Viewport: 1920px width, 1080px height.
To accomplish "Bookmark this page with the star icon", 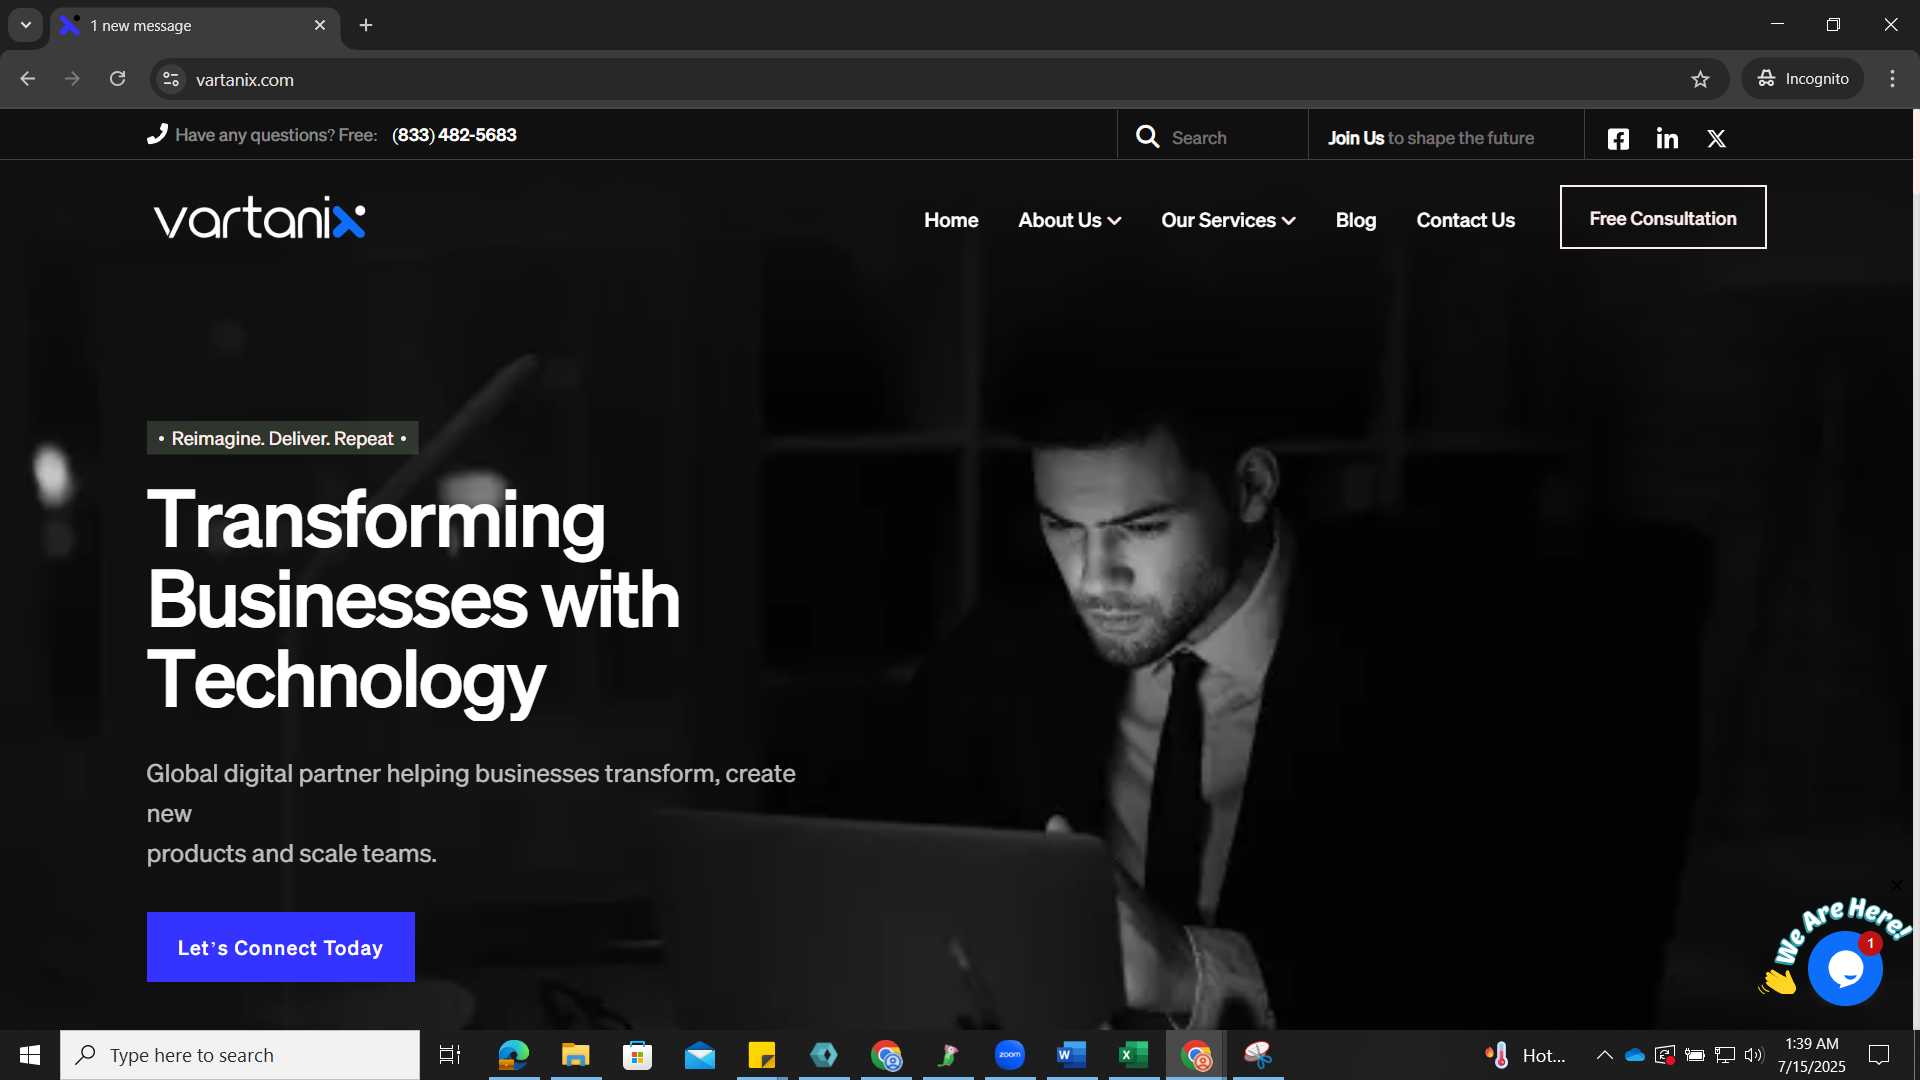I will 1700,79.
